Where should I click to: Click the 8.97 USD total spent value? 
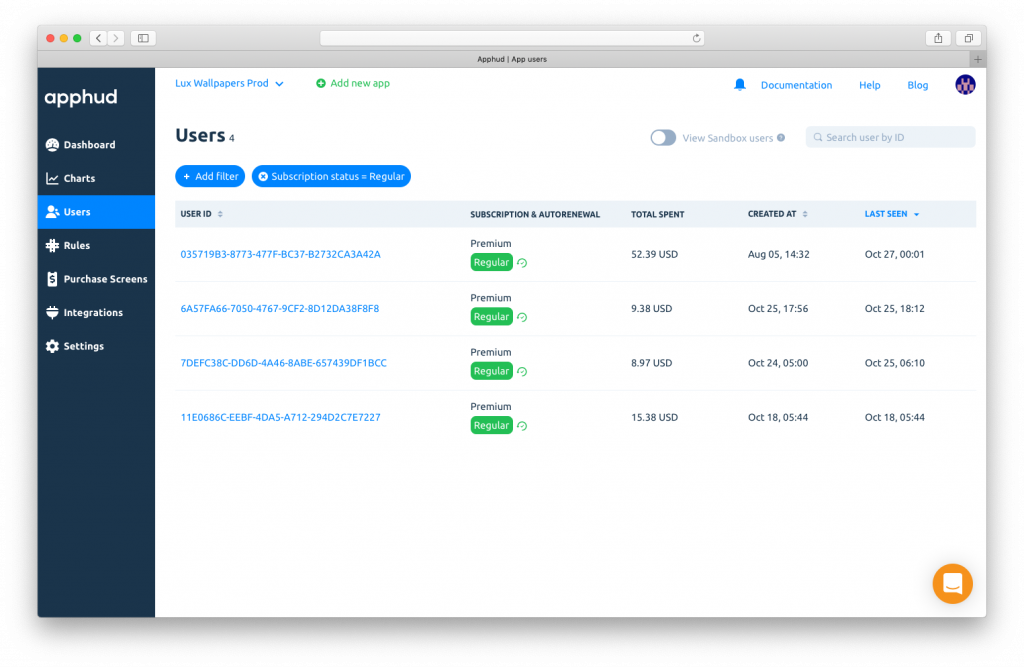(x=651, y=363)
